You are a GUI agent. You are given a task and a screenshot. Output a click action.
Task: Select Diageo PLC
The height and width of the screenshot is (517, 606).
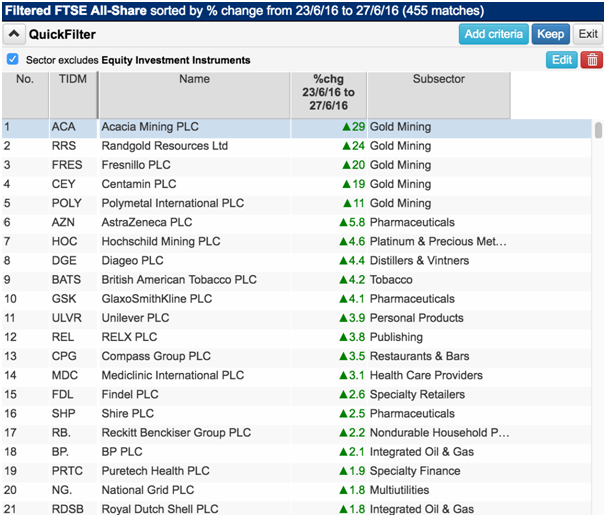pyautogui.click(x=133, y=261)
